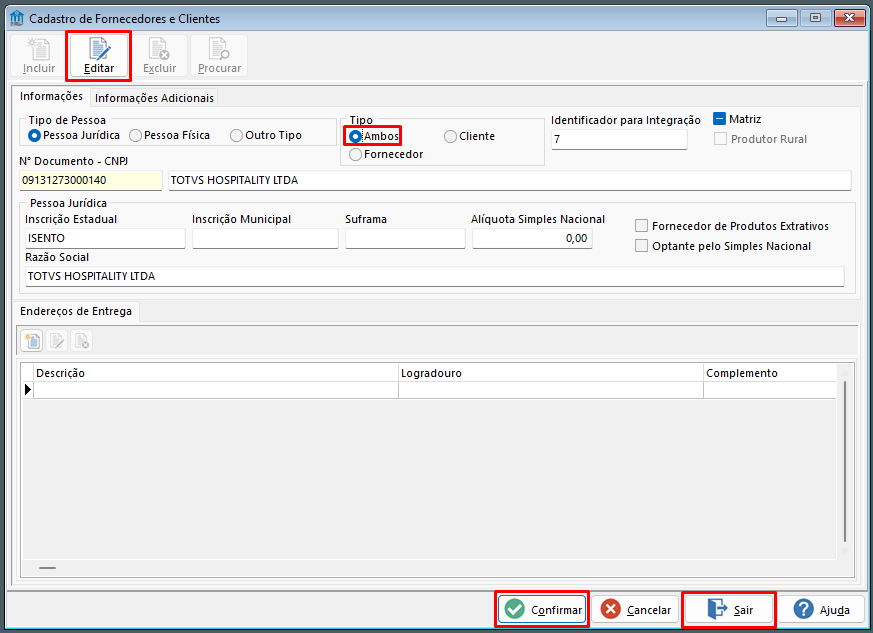Minimize the Cadastro window
The image size is (873, 633).
pos(781,19)
